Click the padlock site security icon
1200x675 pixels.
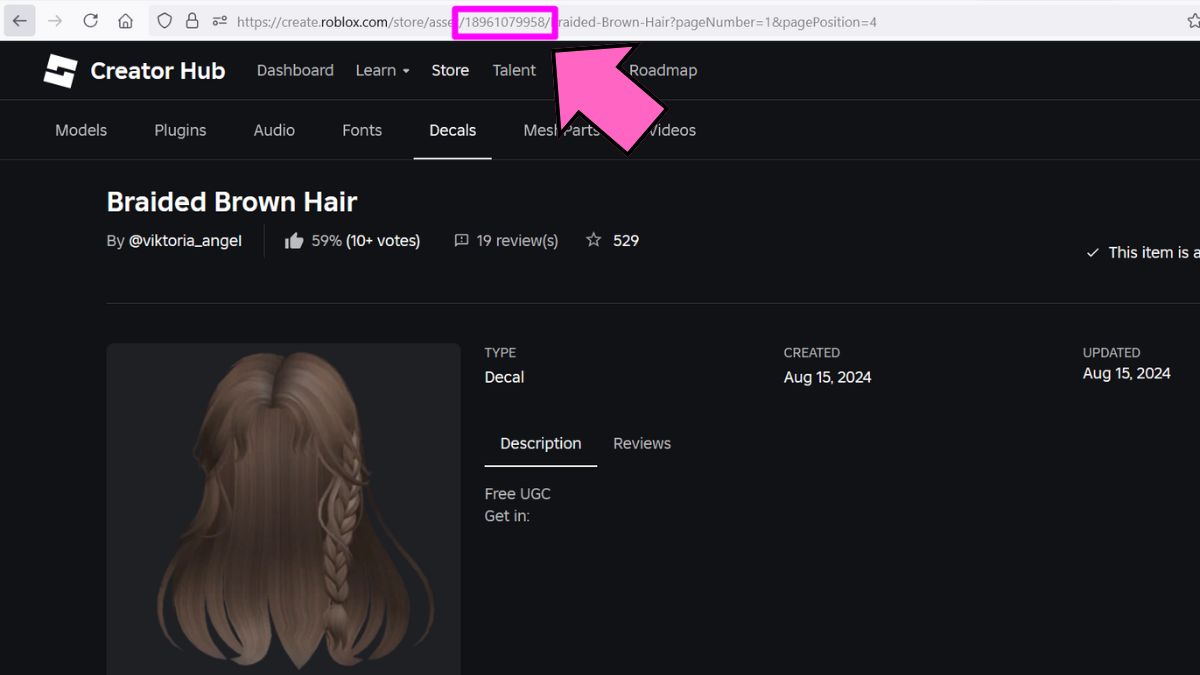coord(193,21)
